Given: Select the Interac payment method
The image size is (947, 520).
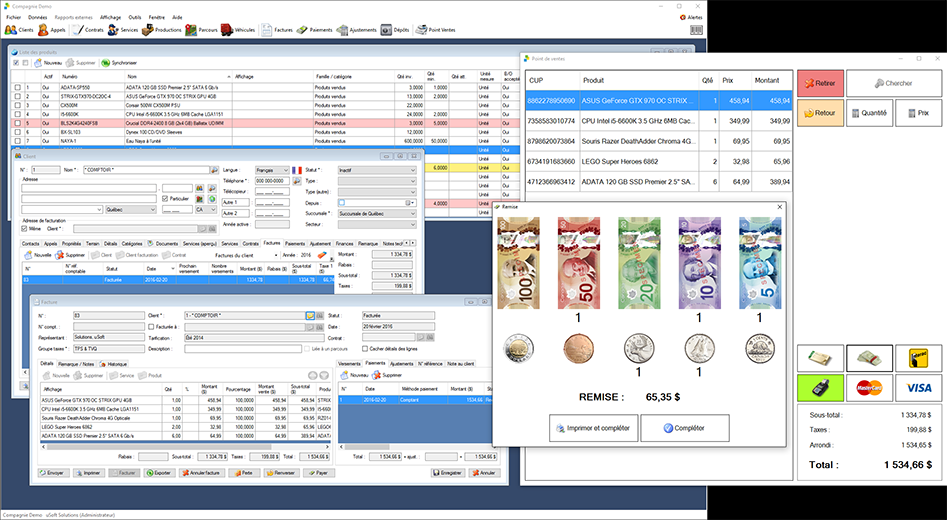Looking at the screenshot, I should pos(918,358).
